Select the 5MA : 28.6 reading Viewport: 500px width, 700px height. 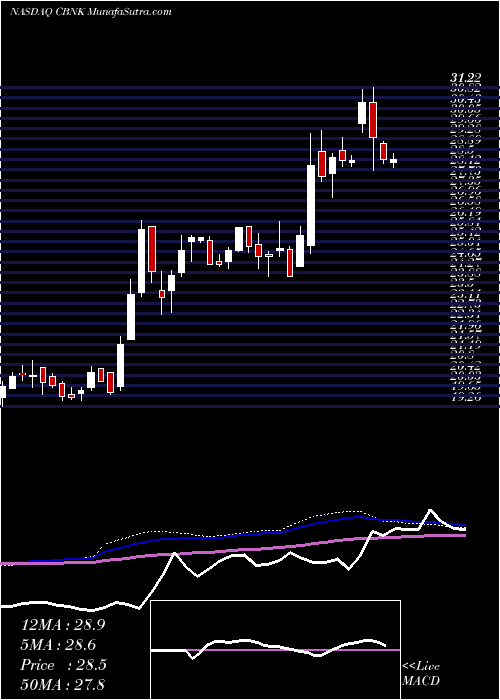pos(58,645)
